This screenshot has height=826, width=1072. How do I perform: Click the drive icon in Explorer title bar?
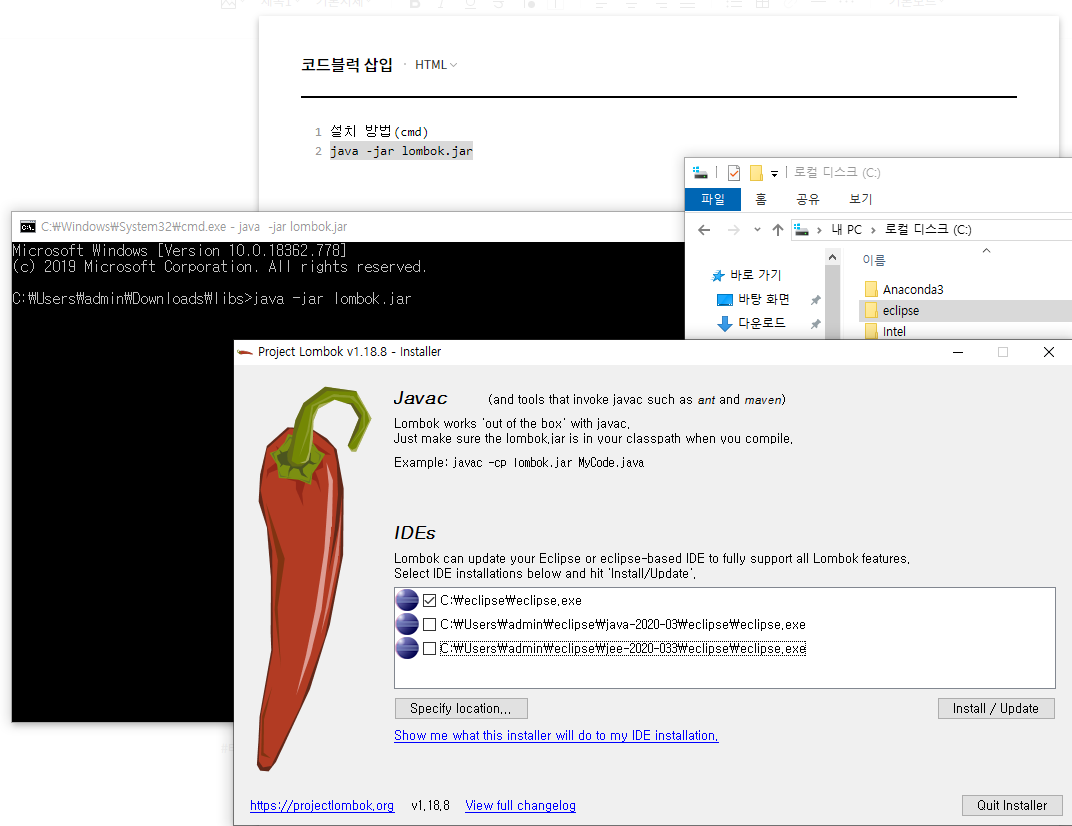(700, 172)
